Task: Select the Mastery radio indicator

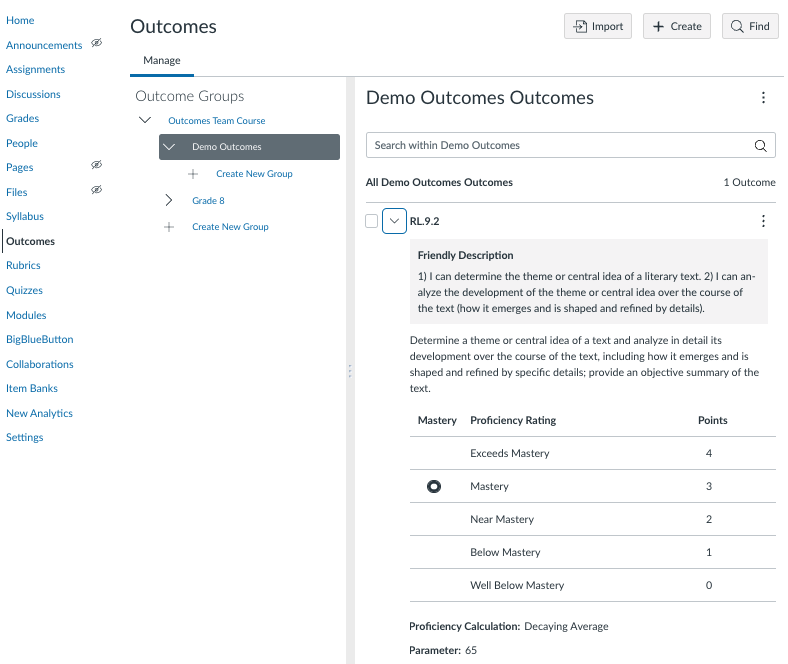Action: click(x=434, y=487)
